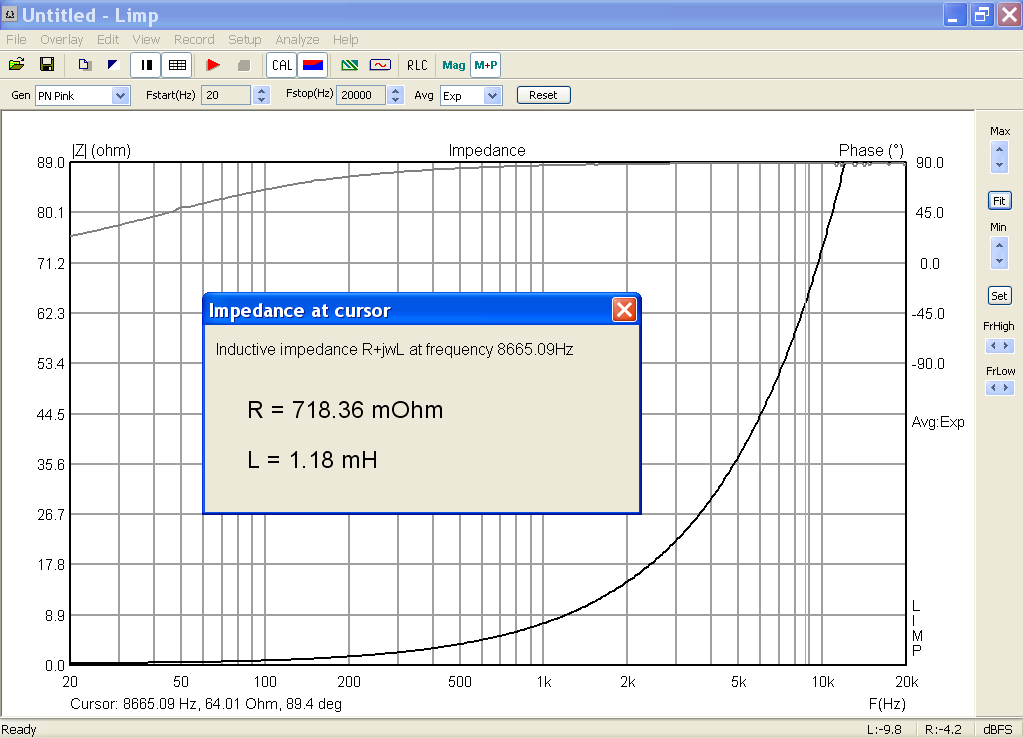Click the gray stop button in the toolbar
The width and height of the screenshot is (1023, 738).
244,65
